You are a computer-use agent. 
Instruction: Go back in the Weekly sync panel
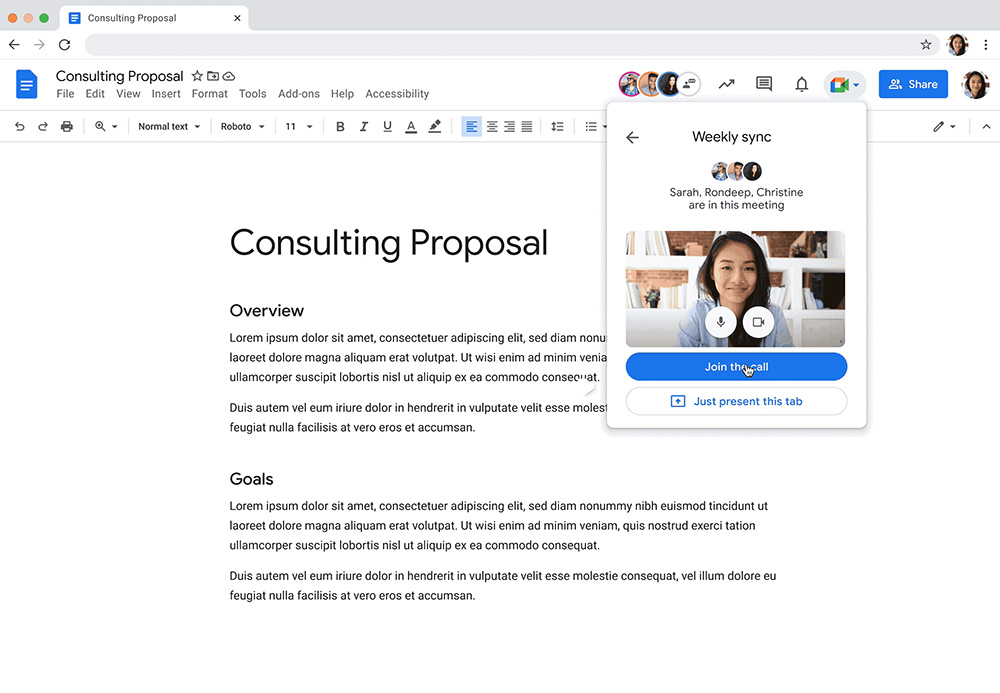click(632, 137)
